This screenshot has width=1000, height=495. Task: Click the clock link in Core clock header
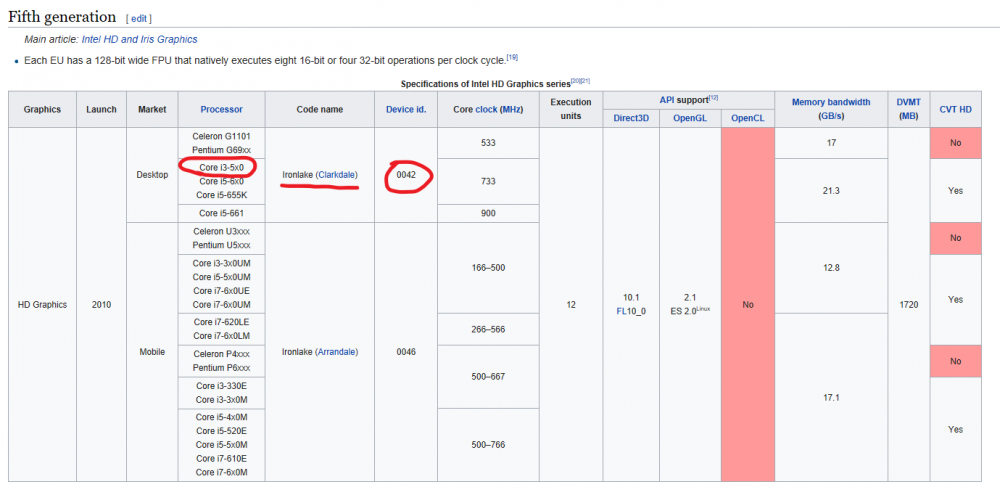(487, 109)
